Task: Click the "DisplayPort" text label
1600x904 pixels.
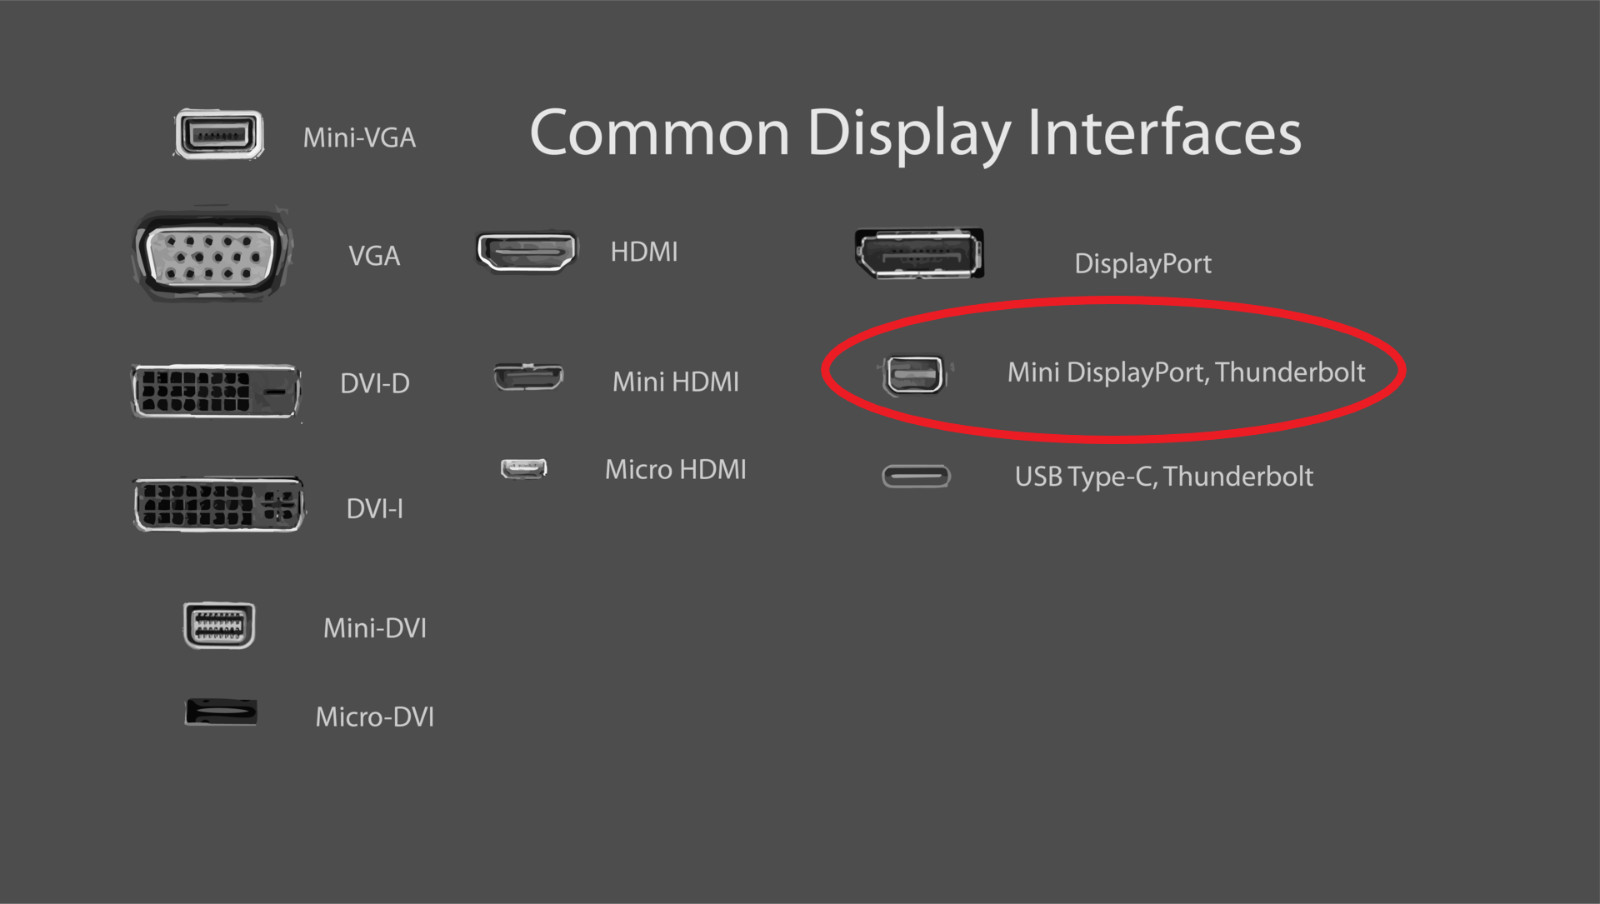Action: point(1143,264)
